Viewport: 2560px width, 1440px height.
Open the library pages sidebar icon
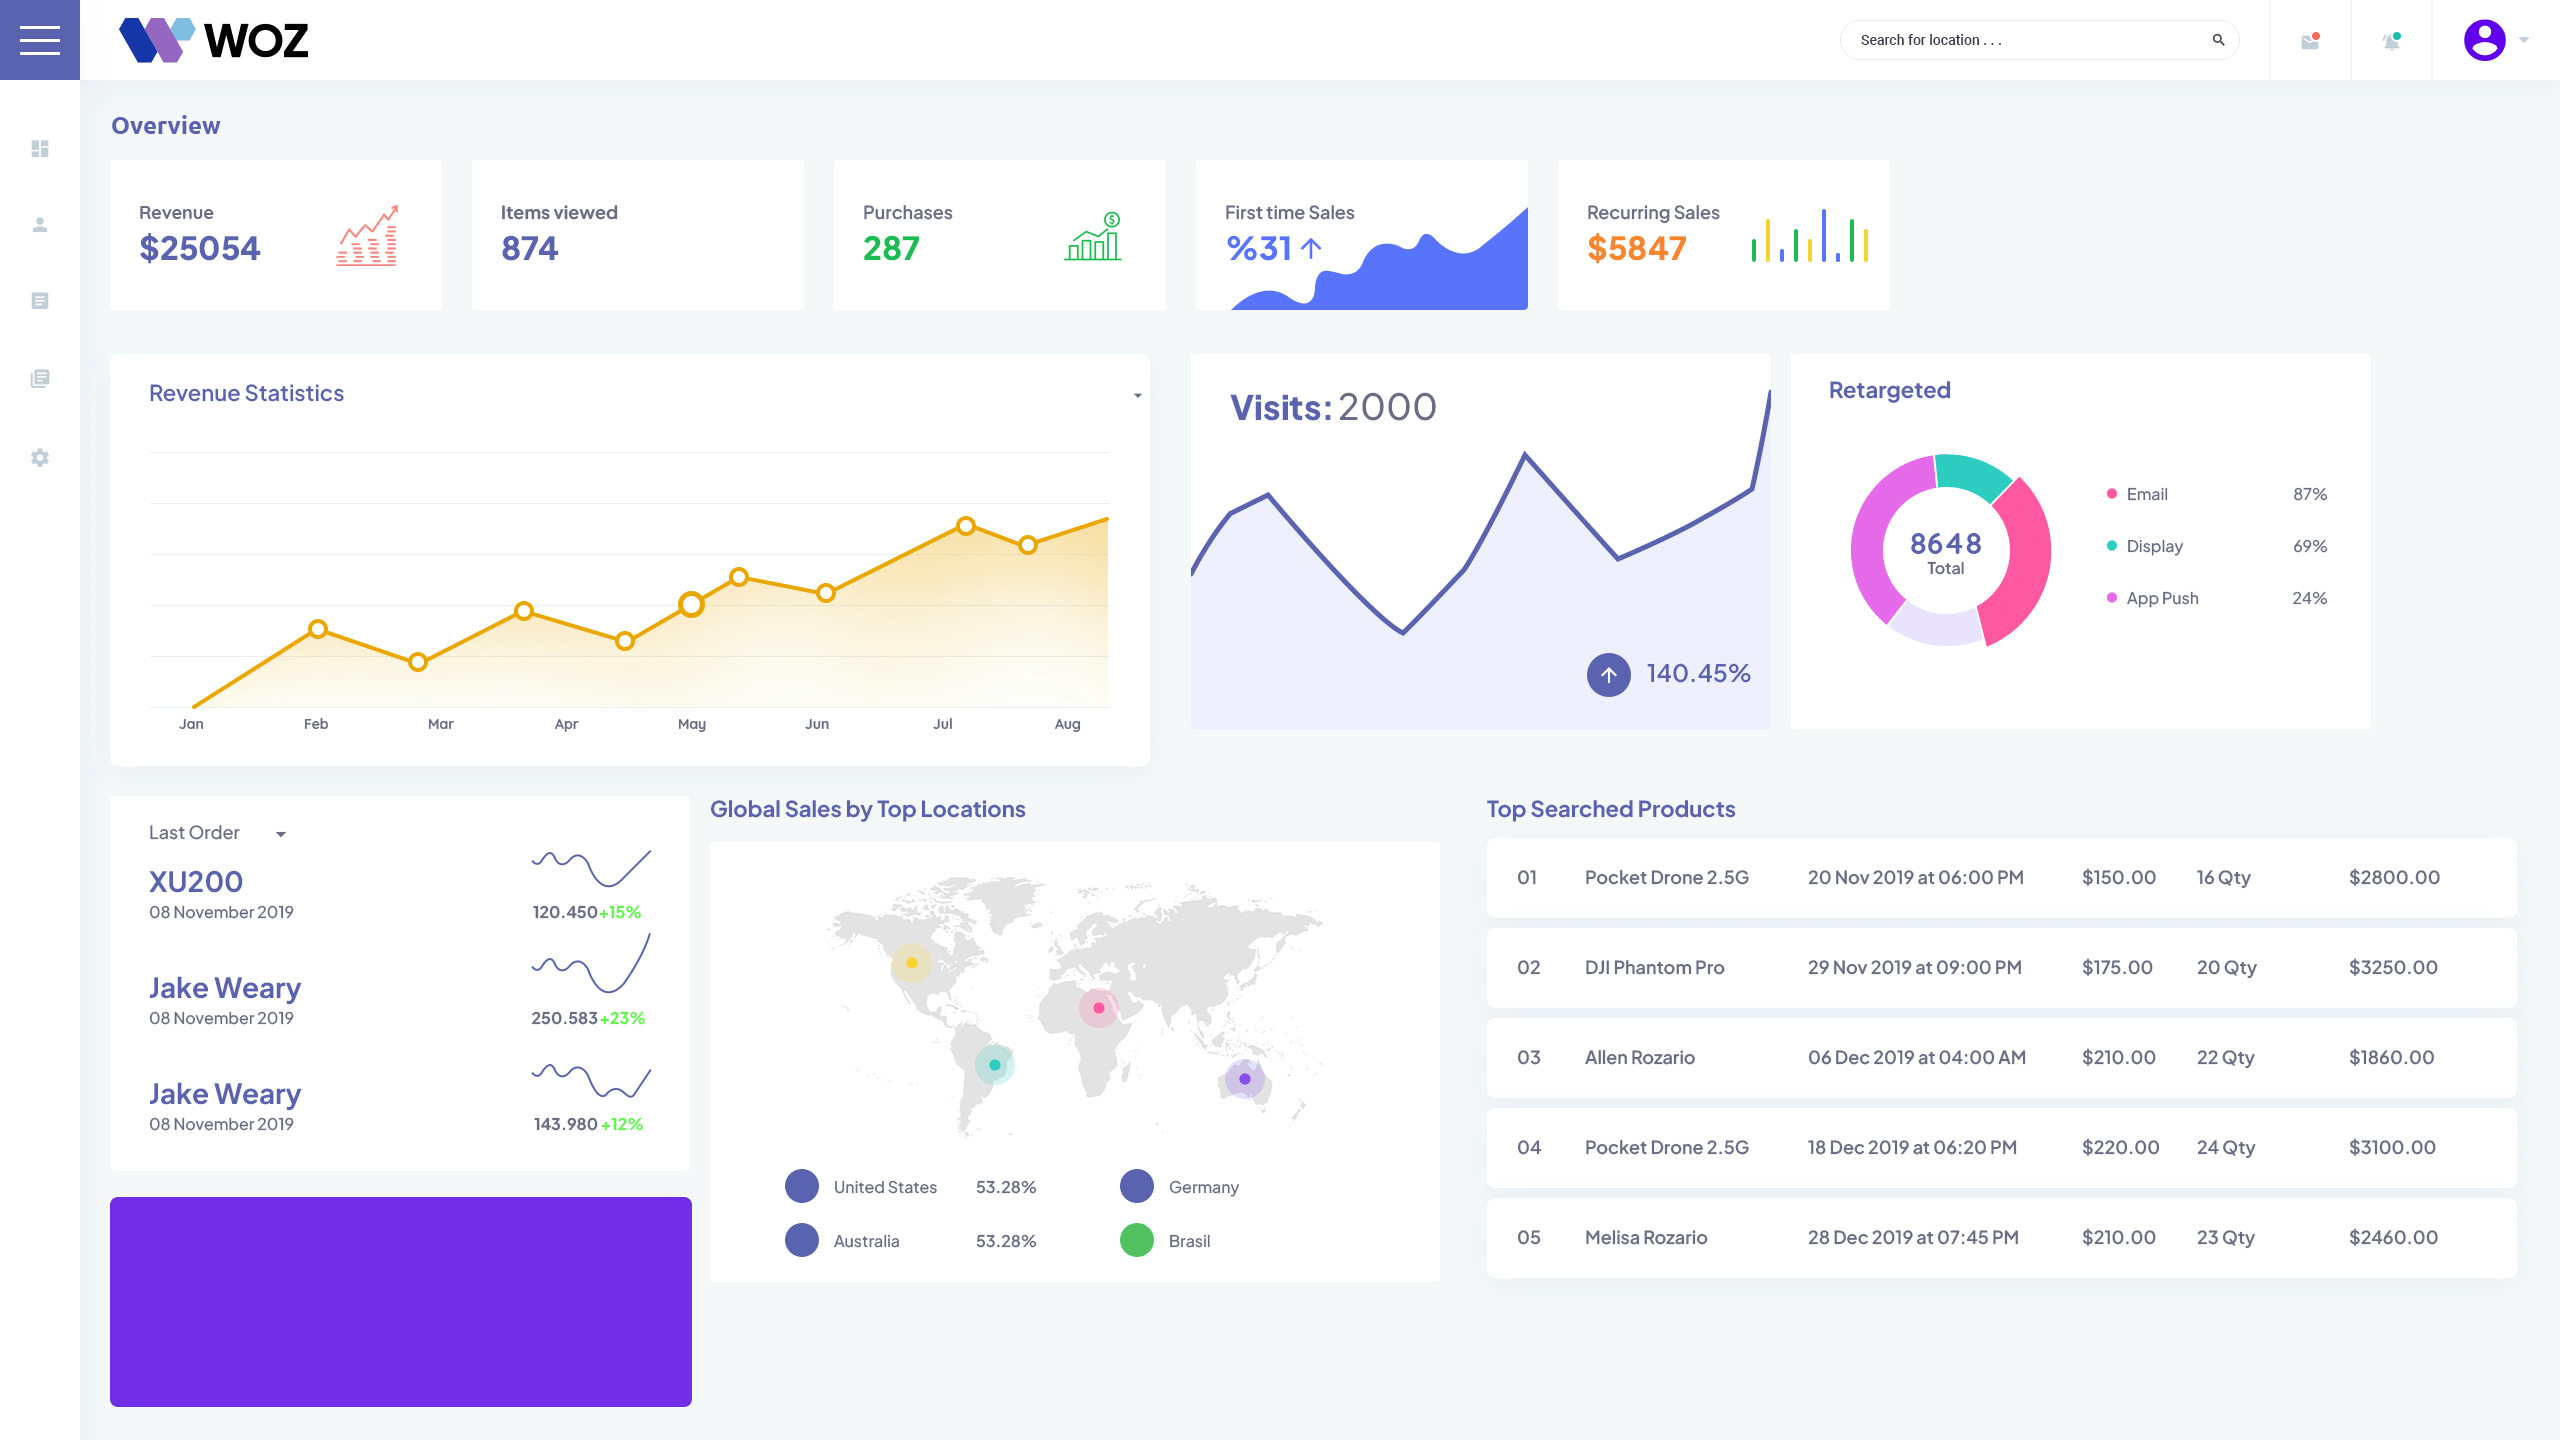40,378
